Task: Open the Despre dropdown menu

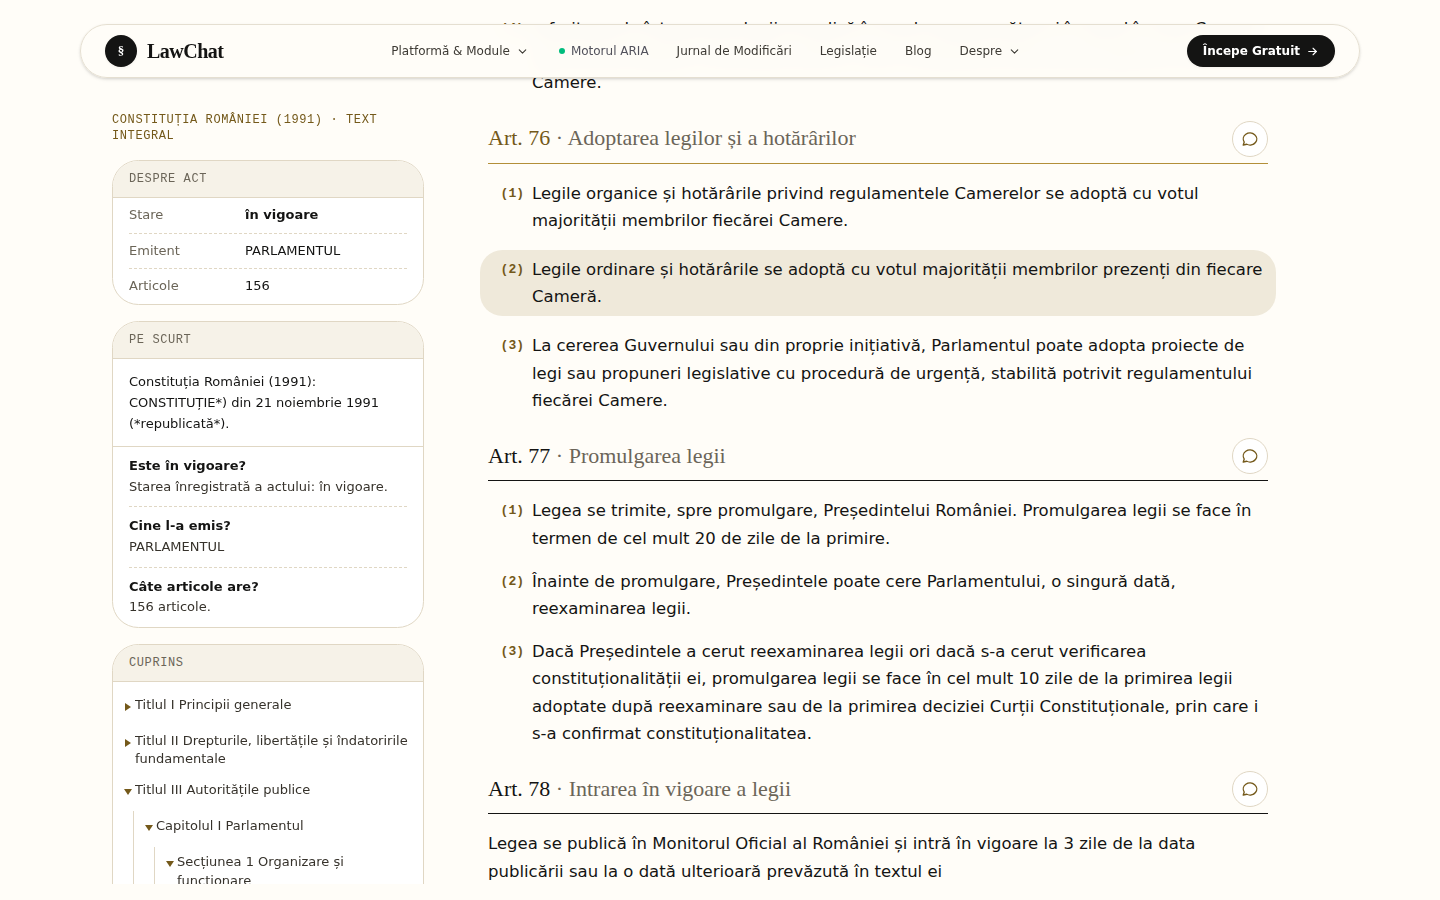Action: pyautogui.click(x=989, y=51)
